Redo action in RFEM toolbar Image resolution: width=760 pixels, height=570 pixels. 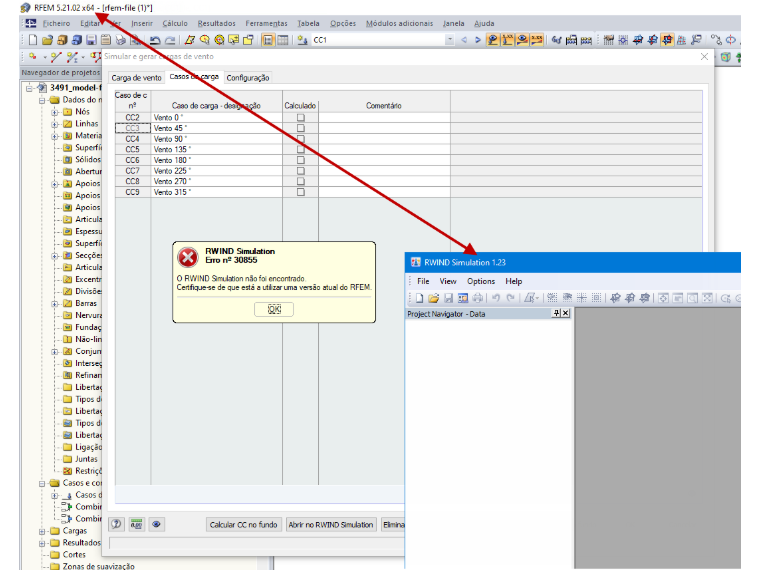coord(170,40)
